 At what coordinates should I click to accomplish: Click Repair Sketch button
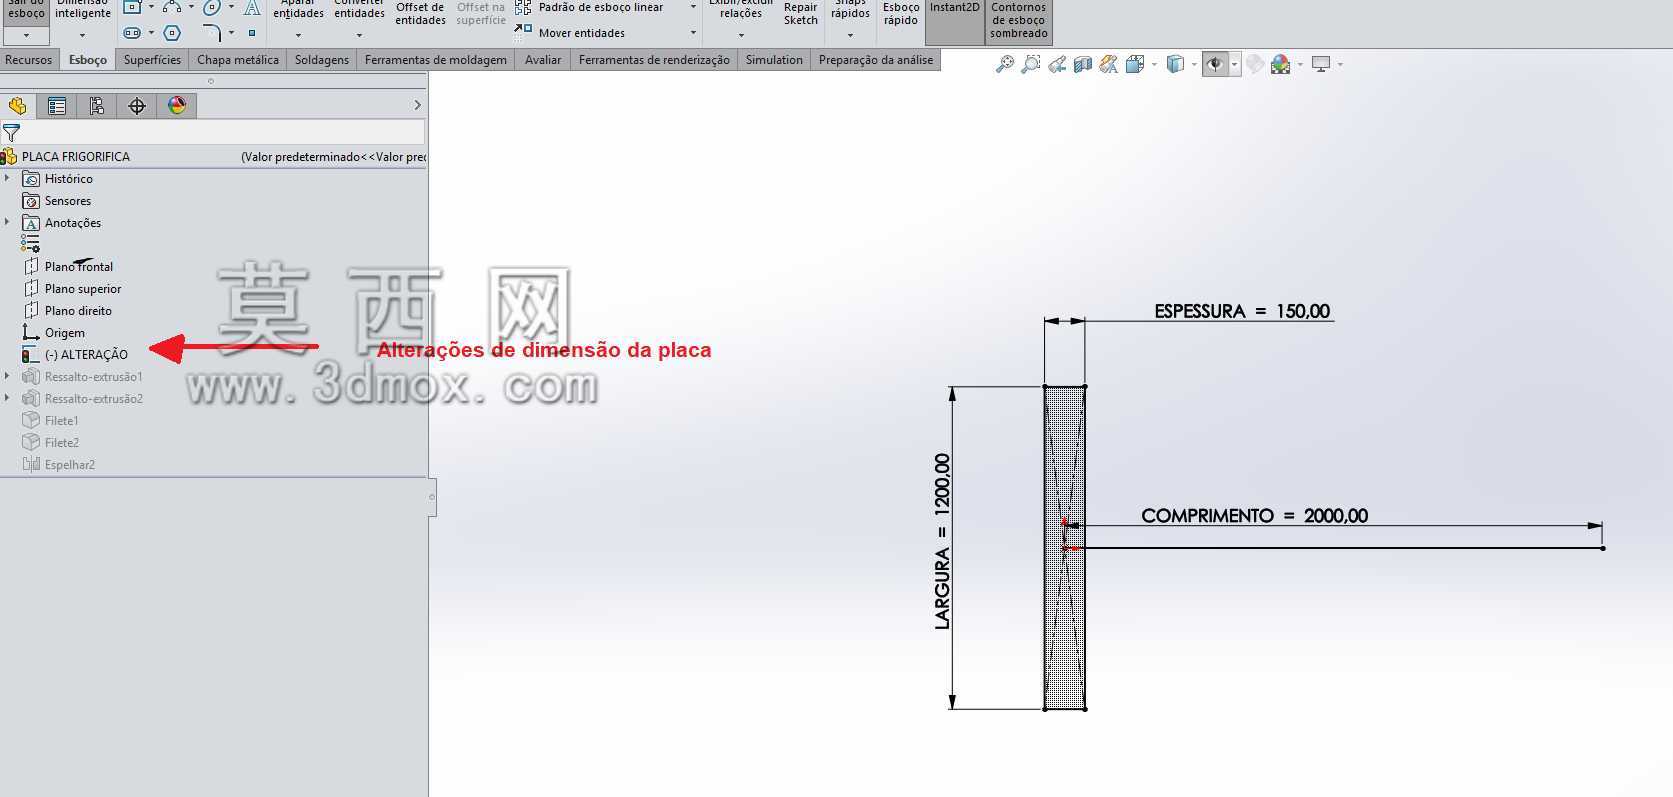click(801, 13)
